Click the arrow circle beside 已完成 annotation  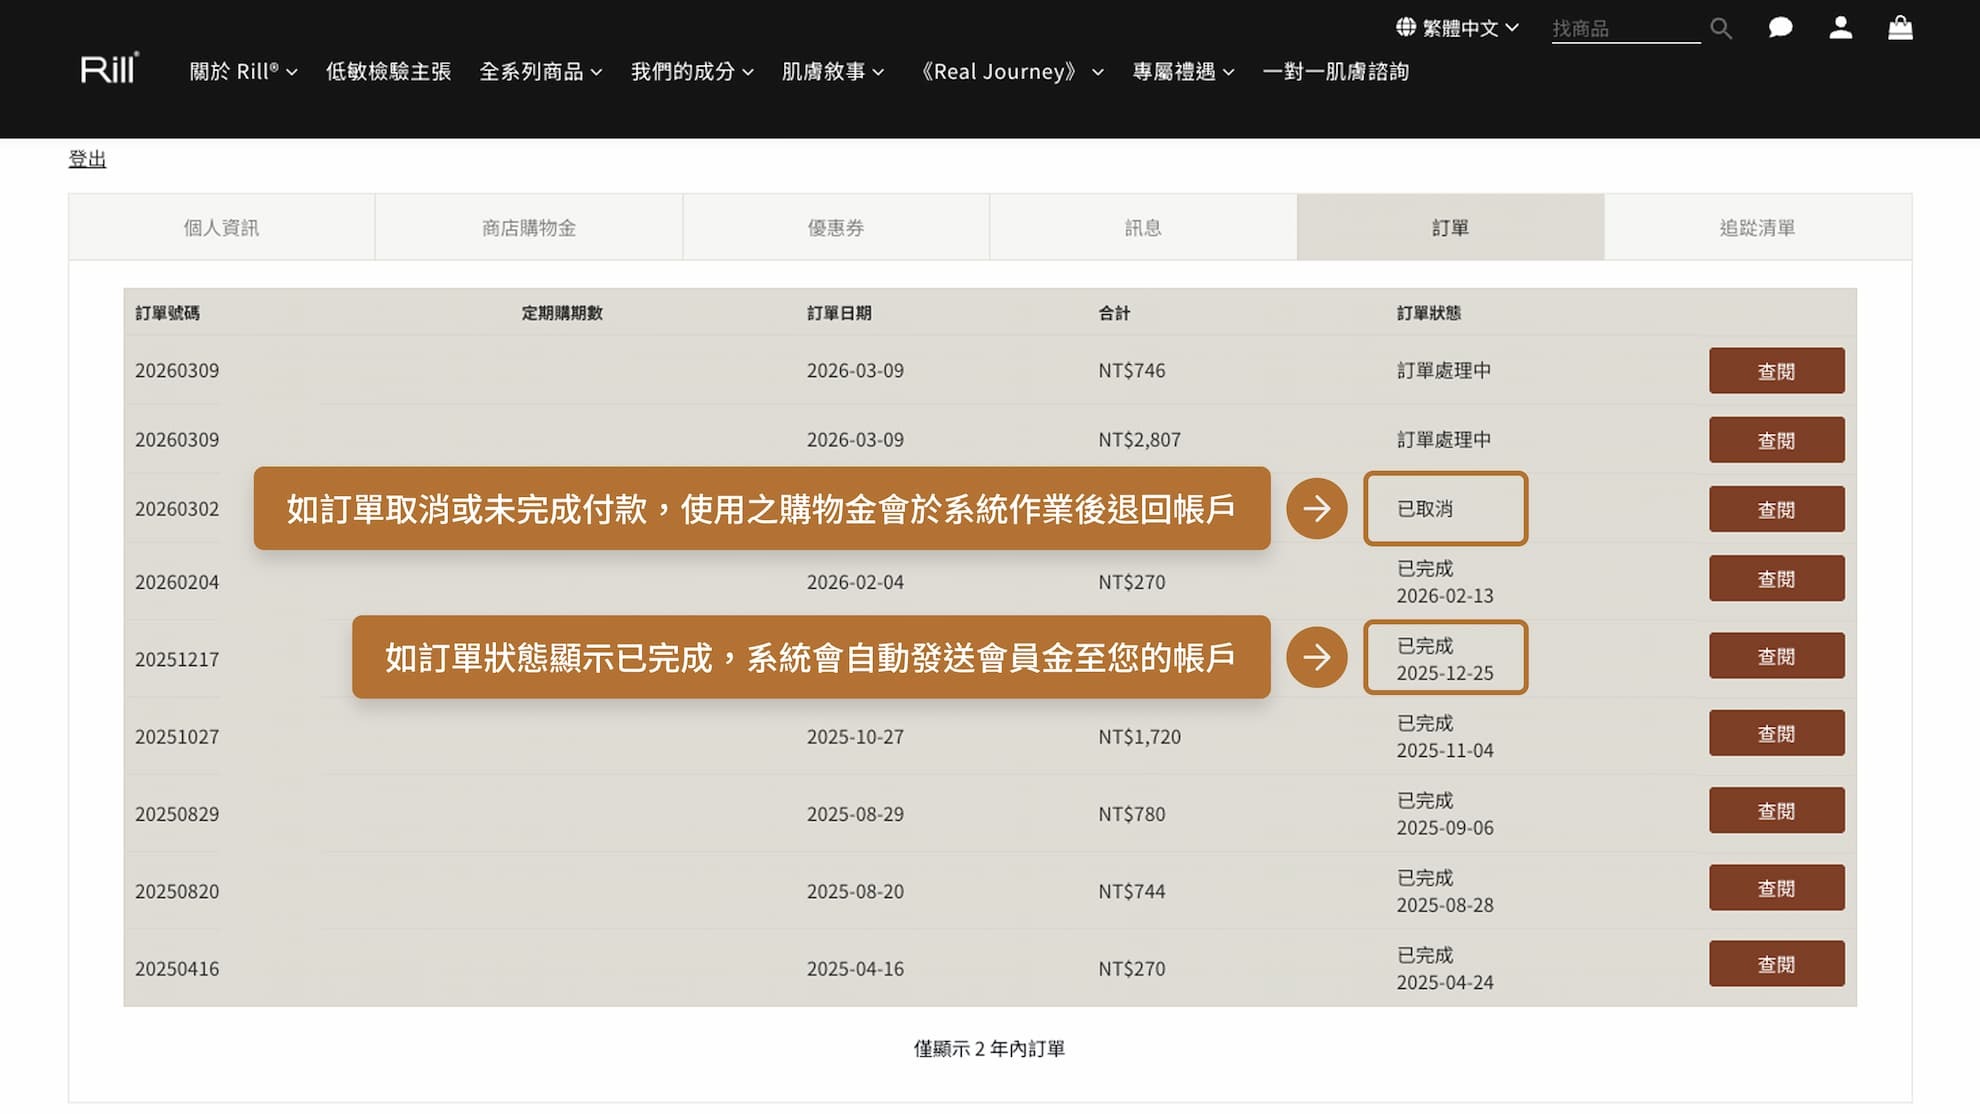point(1317,657)
